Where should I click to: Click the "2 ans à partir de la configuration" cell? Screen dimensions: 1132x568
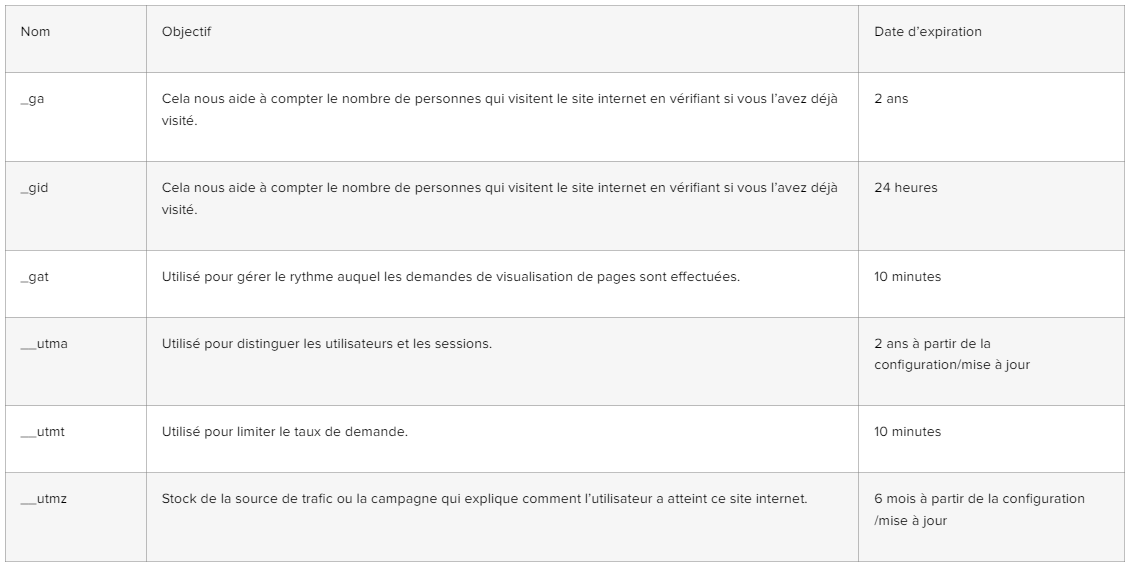pyautogui.click(x=951, y=354)
